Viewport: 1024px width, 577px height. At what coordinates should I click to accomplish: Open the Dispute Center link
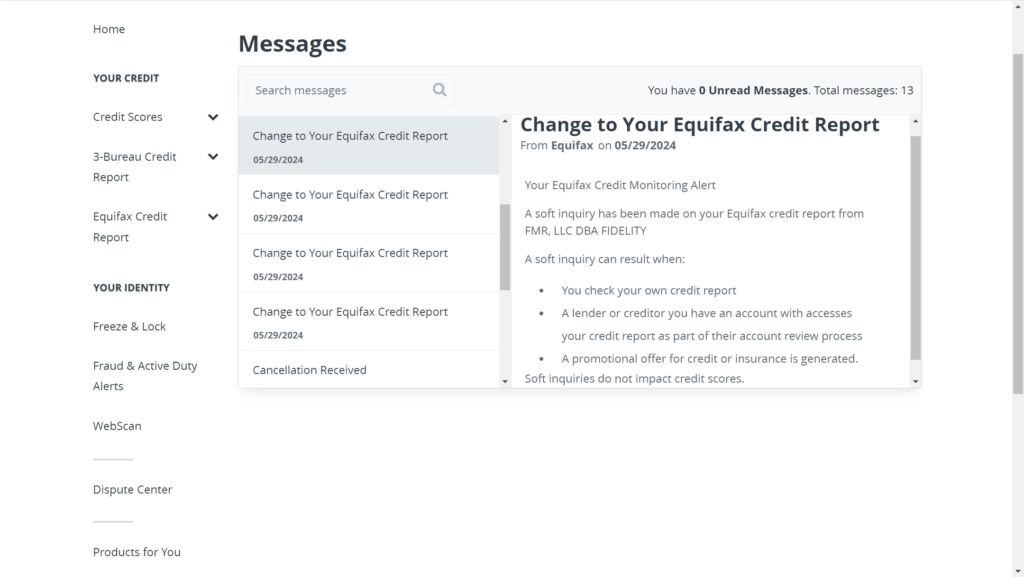pos(133,490)
